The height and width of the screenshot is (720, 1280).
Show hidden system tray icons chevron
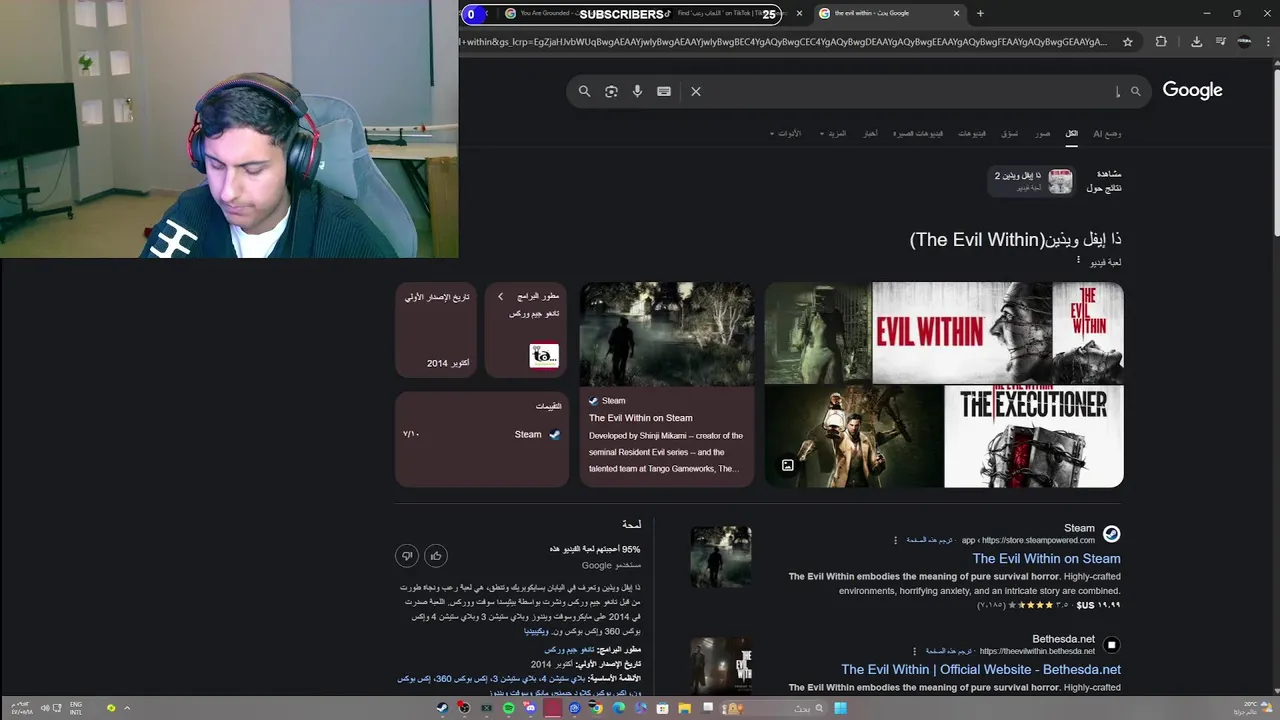click(x=127, y=708)
